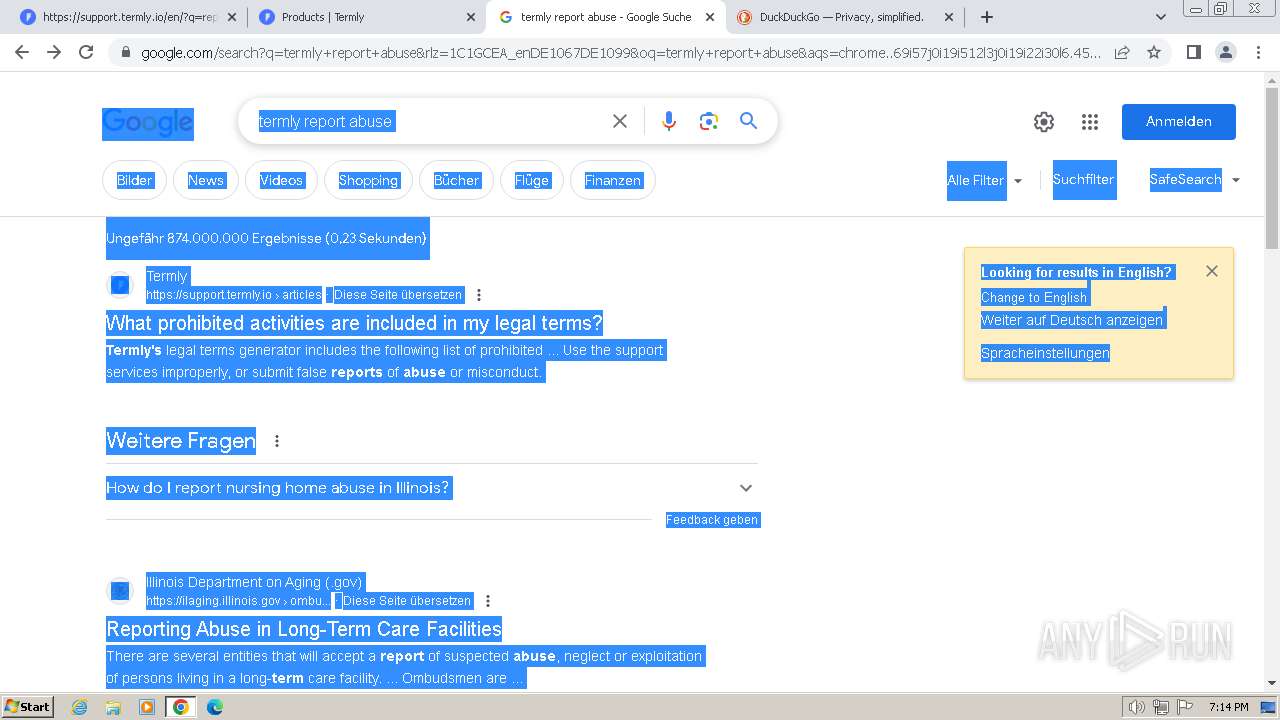1280x720 pixels.
Task: Select the Finanzen filter chip
Action: [x=613, y=180]
